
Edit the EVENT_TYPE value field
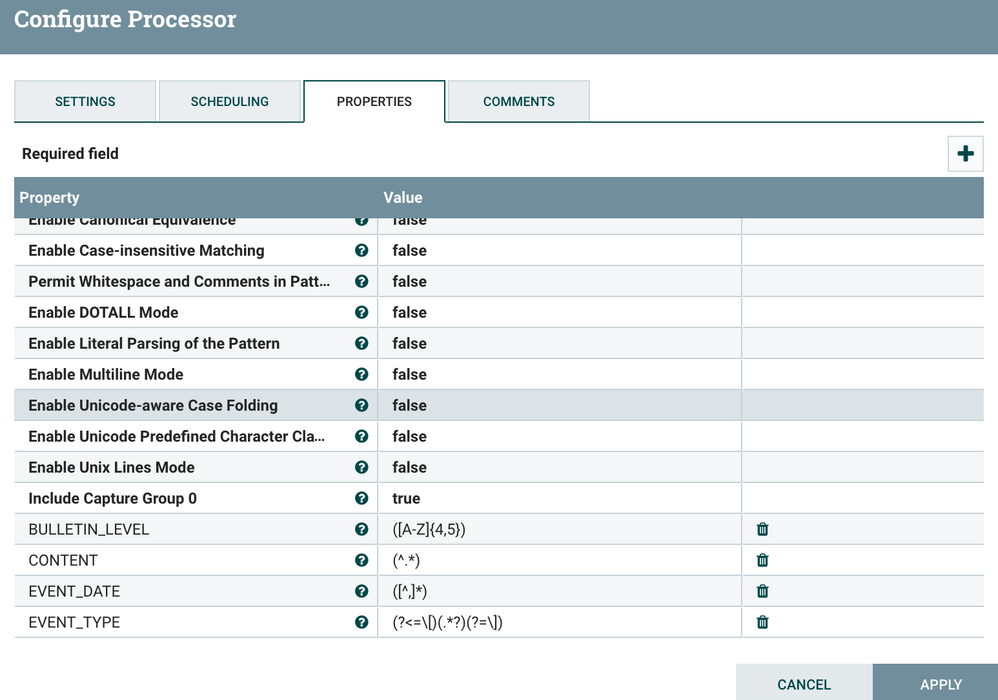tap(558, 622)
